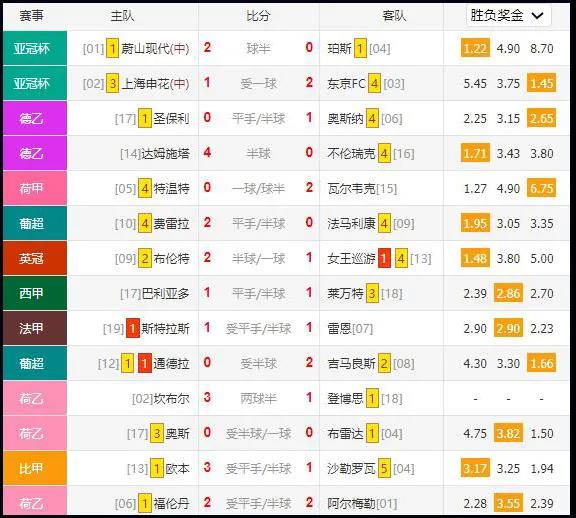Click the red card badge next to 通德拉
Viewport: 576px width, 518px height.
145,363
